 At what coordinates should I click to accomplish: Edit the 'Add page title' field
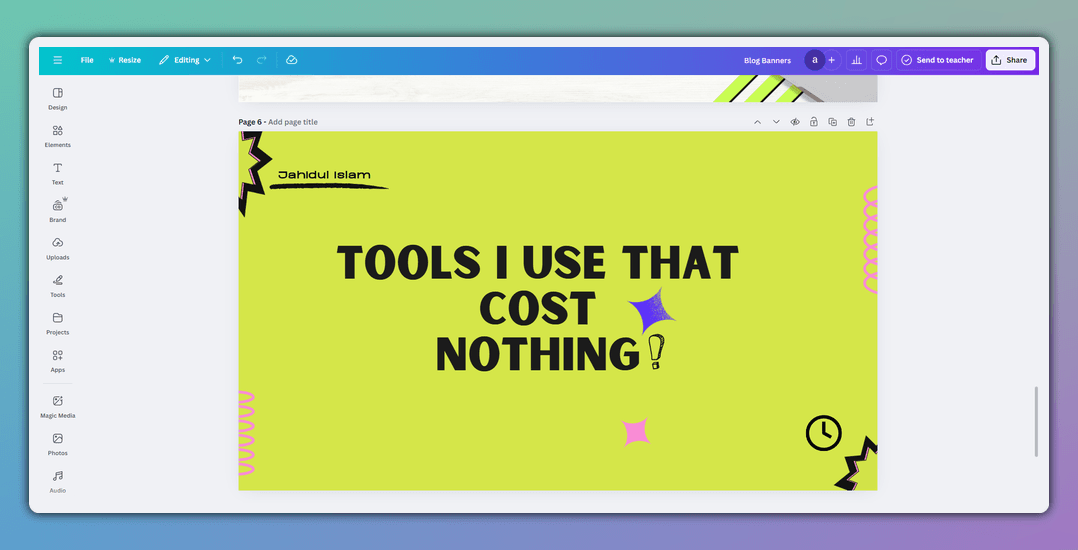[x=293, y=122]
